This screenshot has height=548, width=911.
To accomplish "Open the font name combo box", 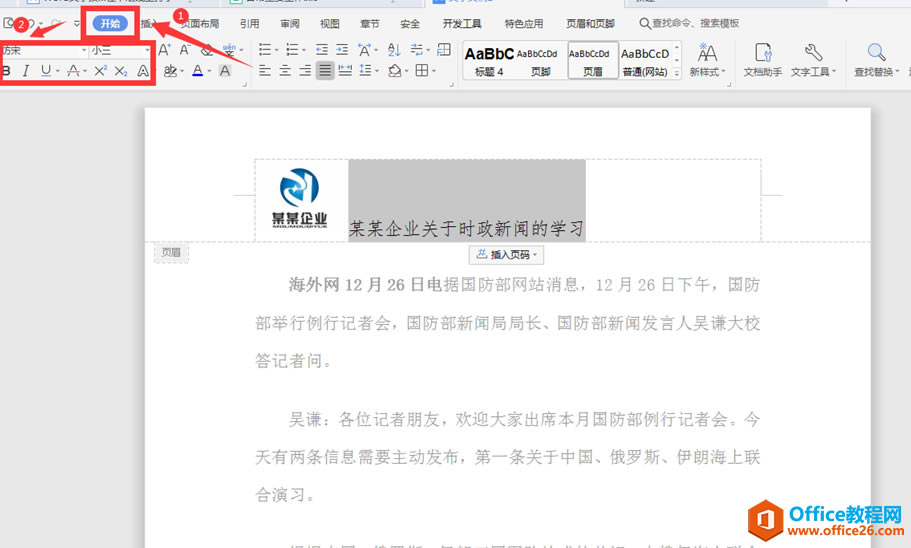I will coord(44,51).
